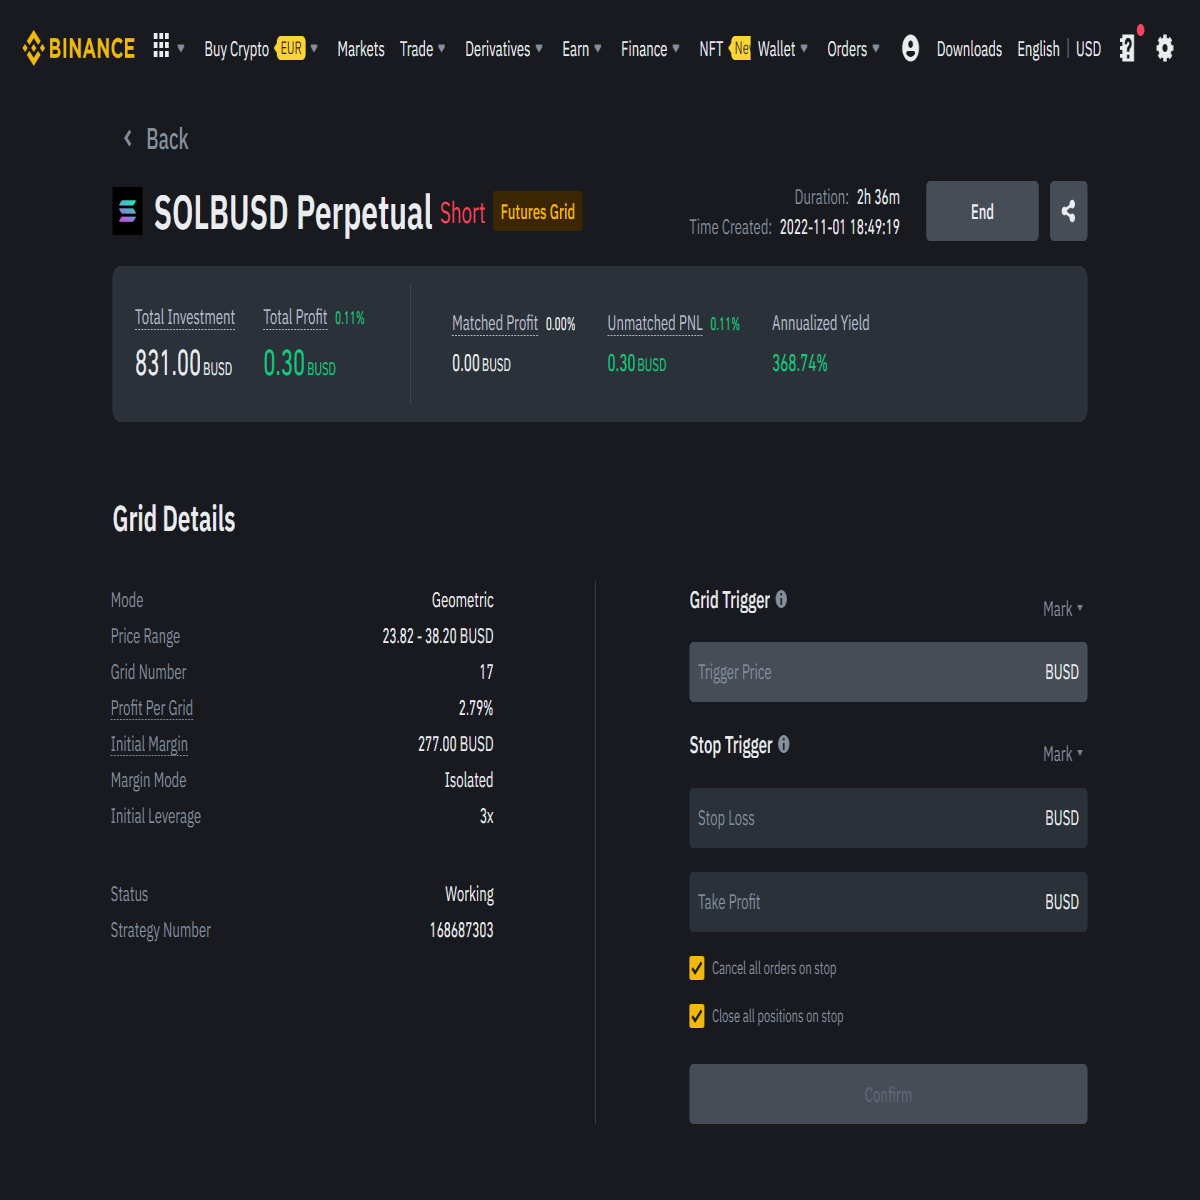Click the SOLBUSD Perpetual title
Screen dimensions: 1200x1200
click(293, 213)
